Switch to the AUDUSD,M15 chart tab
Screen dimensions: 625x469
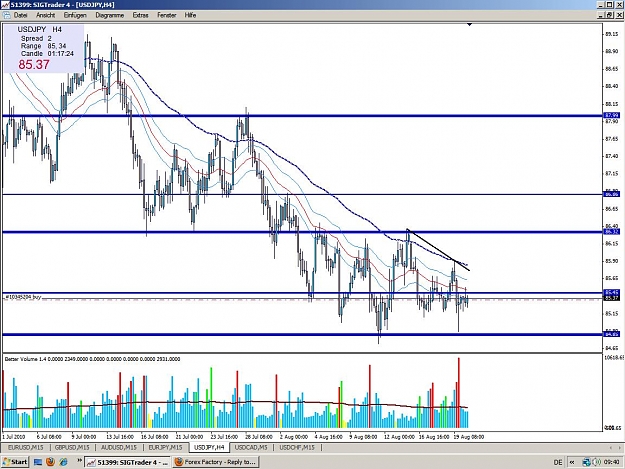pos(119,447)
